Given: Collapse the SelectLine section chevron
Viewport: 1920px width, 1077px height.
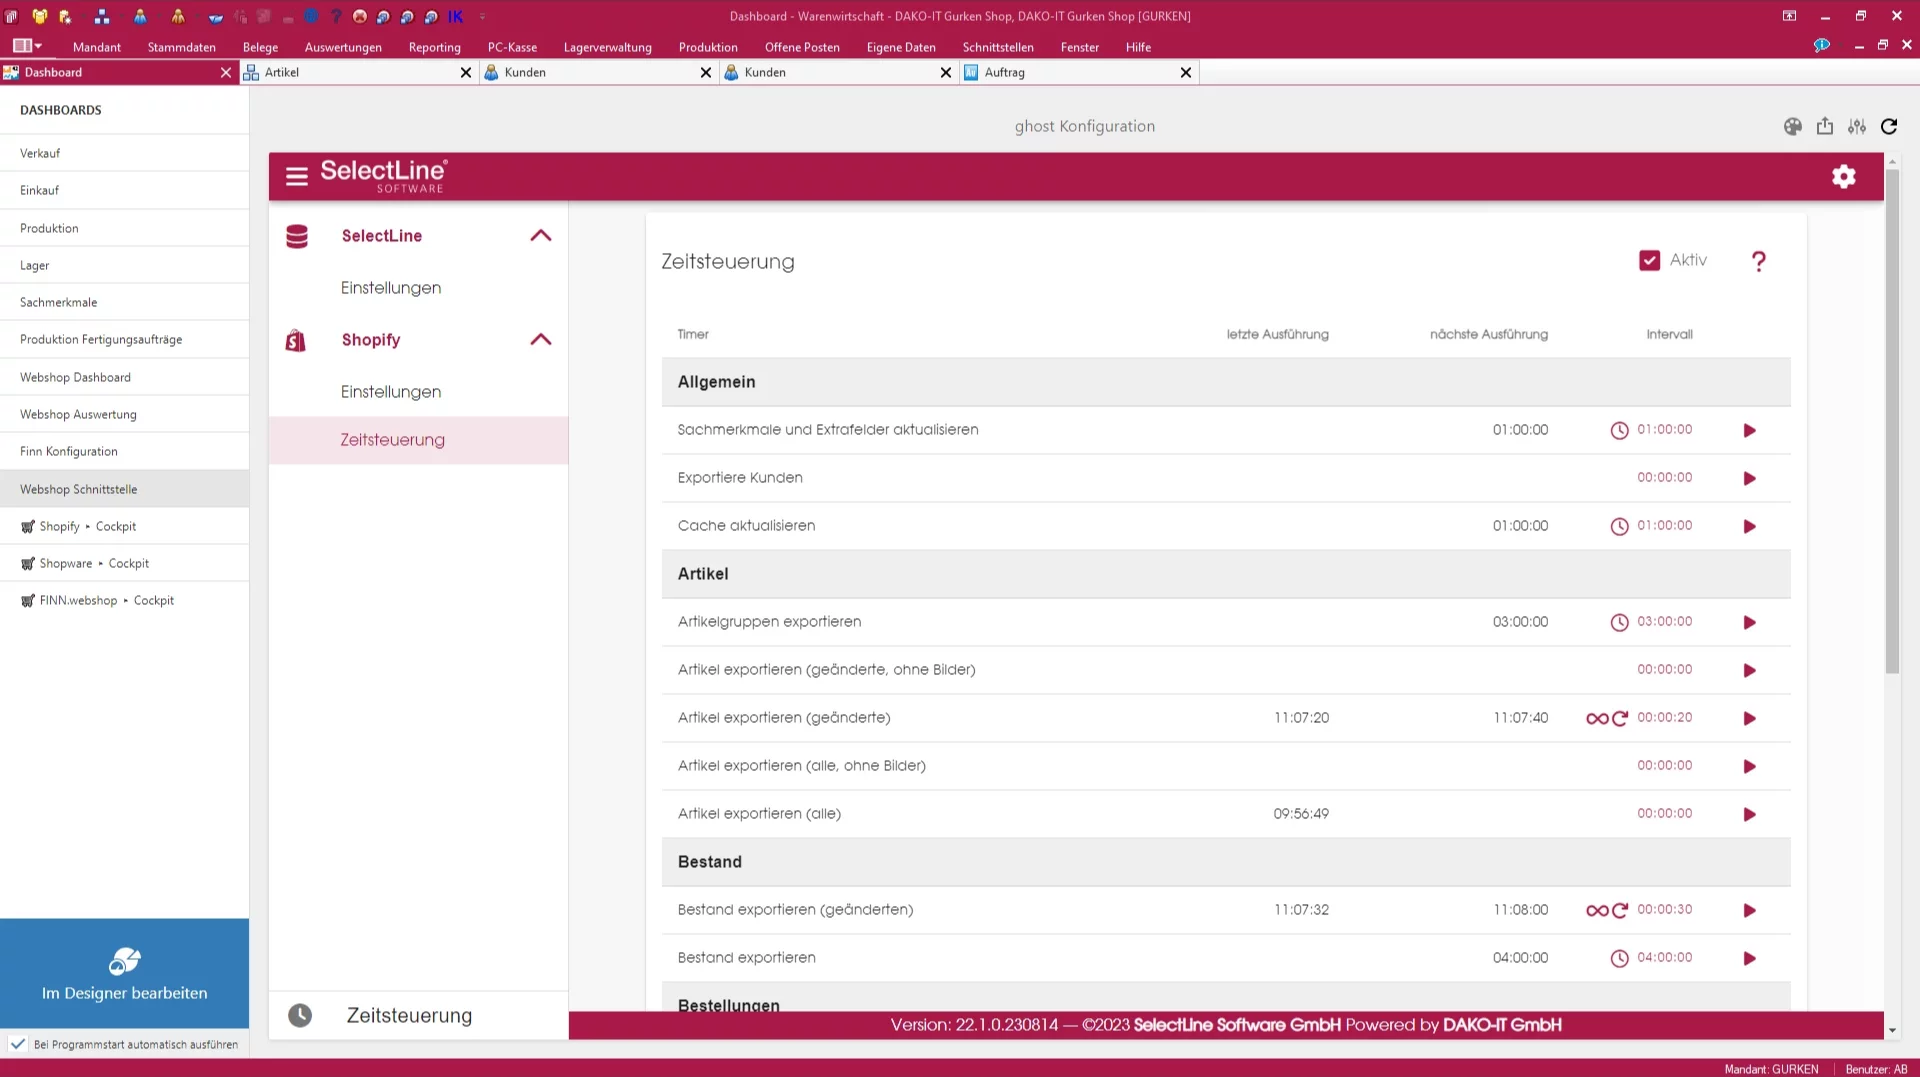Looking at the screenshot, I should pyautogui.click(x=541, y=235).
